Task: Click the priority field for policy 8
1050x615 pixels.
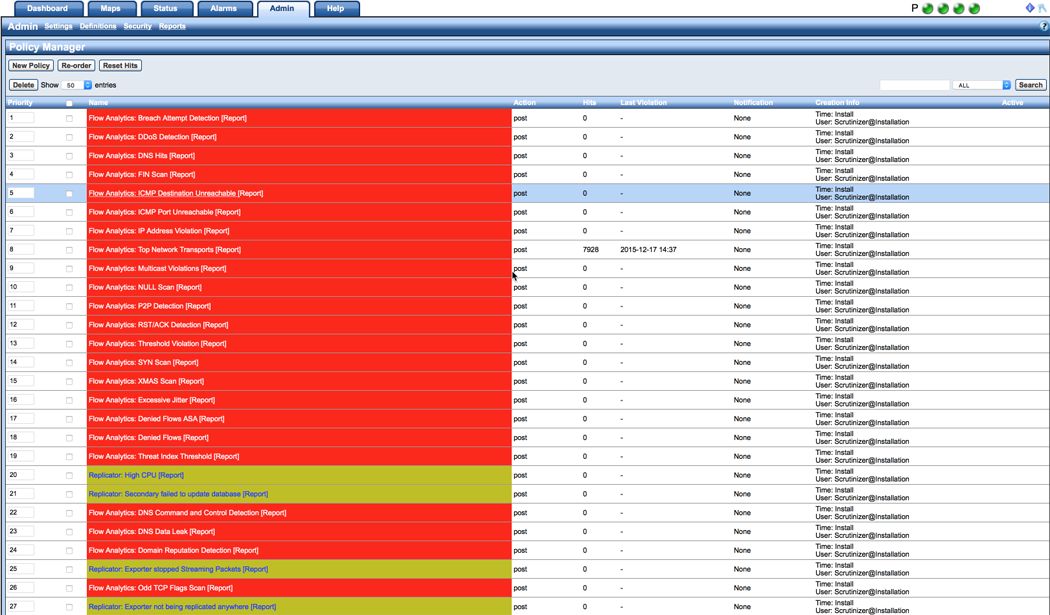Action: click(x=21, y=249)
